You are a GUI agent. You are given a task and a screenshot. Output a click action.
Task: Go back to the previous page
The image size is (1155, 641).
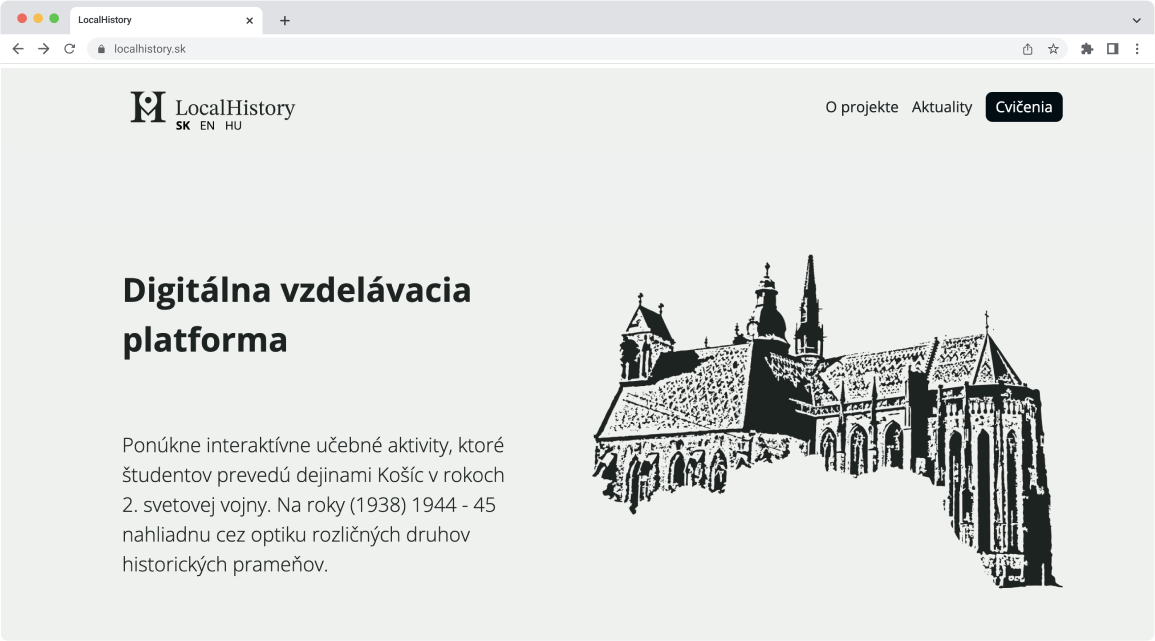click(18, 49)
